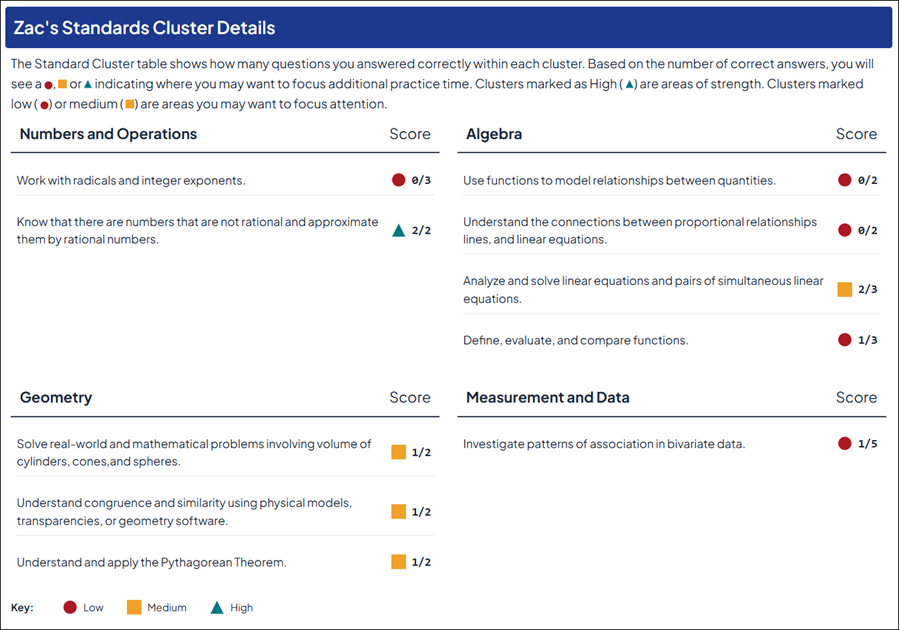Click Zac's Standards Cluster Details title bar
900x630 pixels.
(448, 28)
